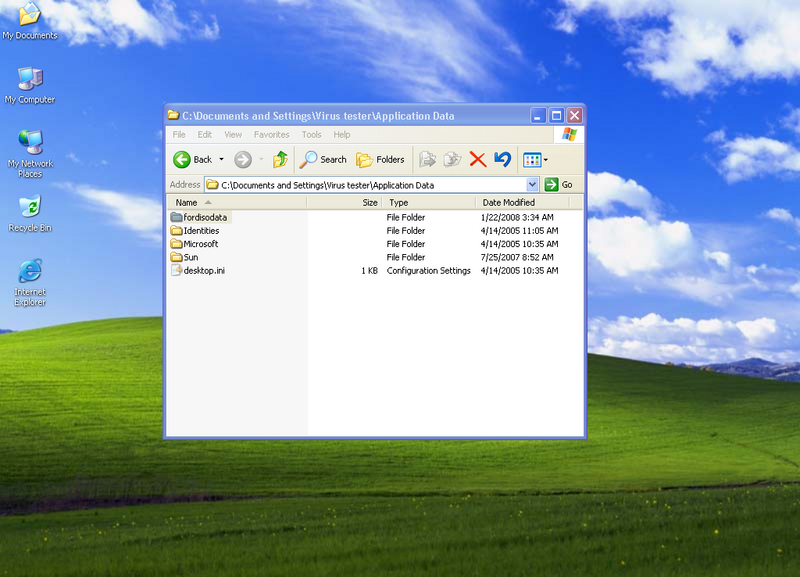The width and height of the screenshot is (800, 577).
Task: Open the File menu
Action: [179, 135]
